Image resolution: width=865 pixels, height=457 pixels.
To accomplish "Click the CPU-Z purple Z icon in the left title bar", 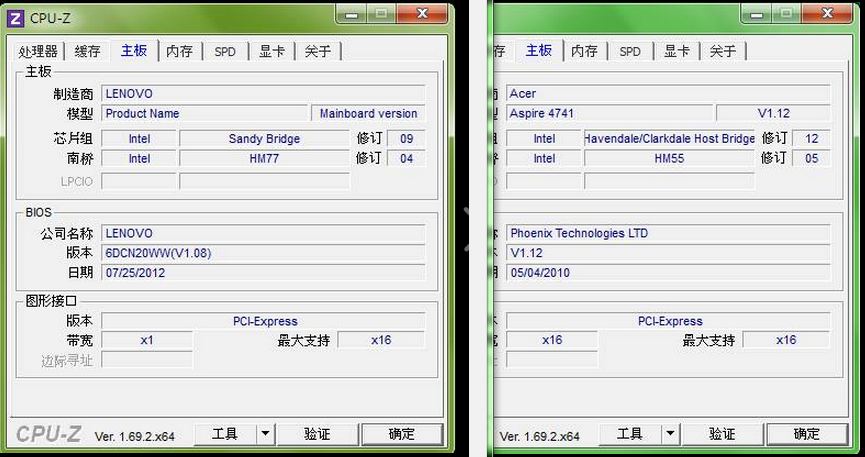I will [x=14, y=18].
